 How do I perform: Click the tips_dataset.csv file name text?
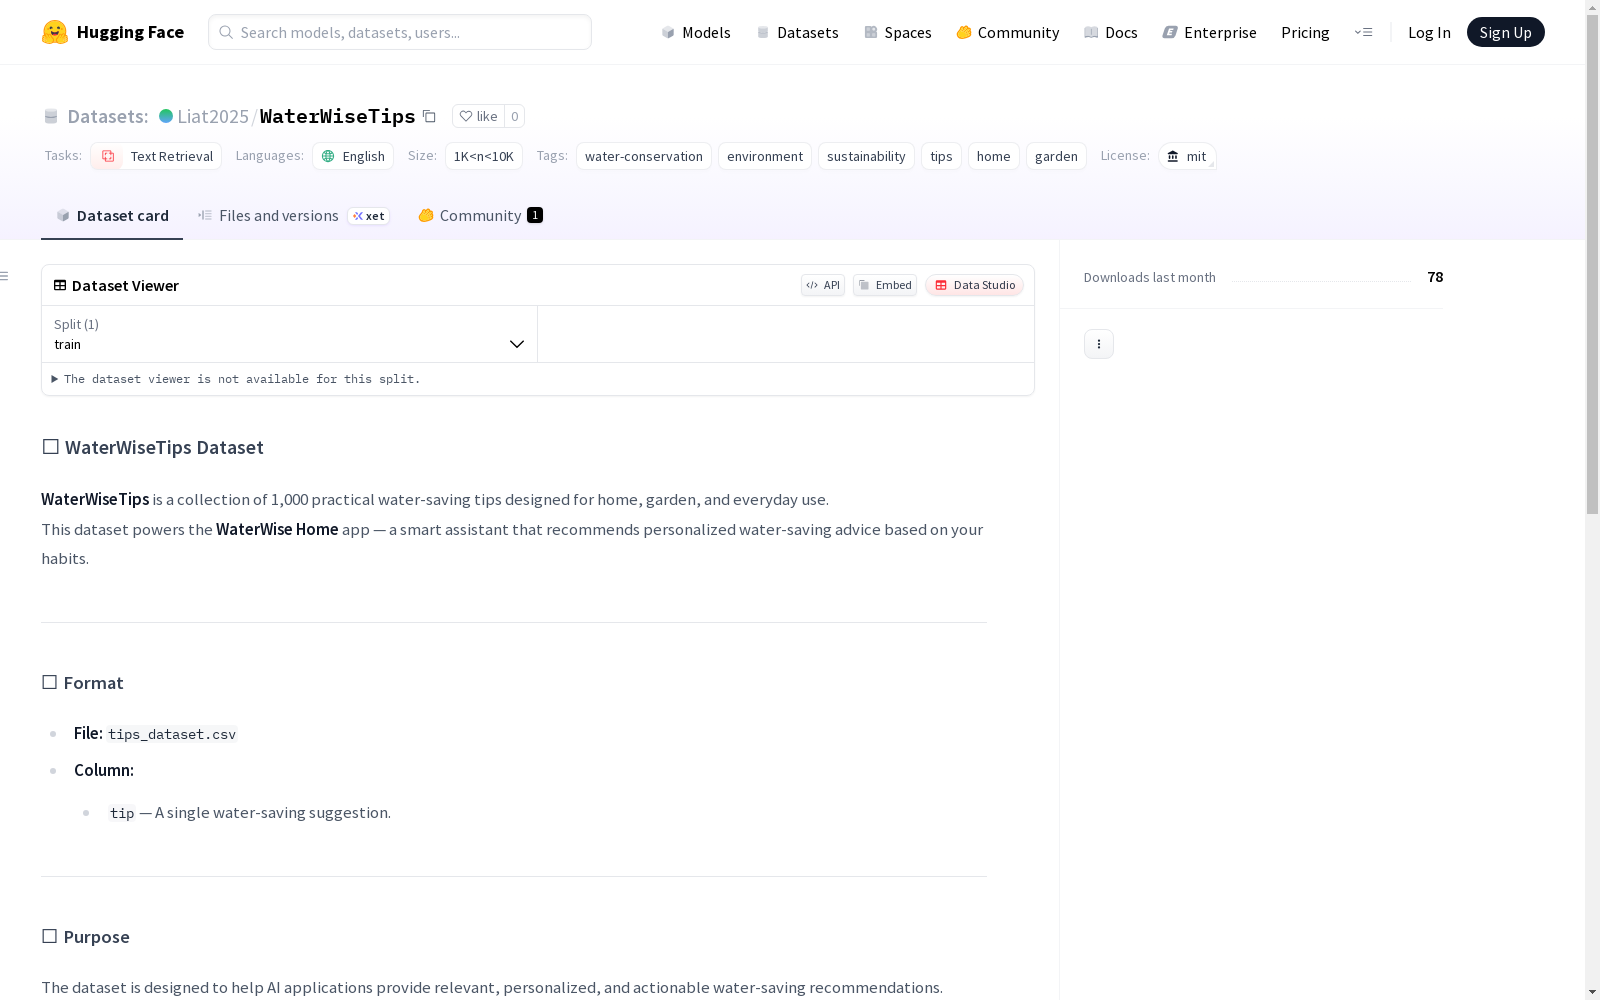pos(172,734)
